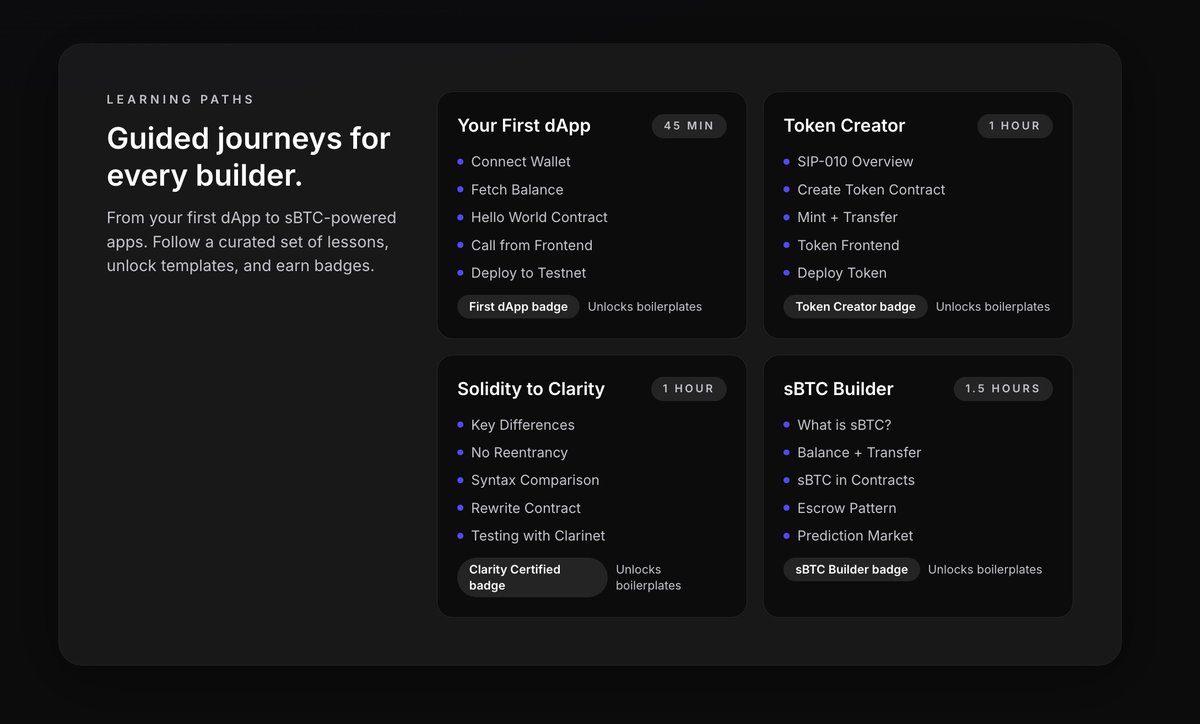Click the Prediction Market lesson
This screenshot has height=724, width=1200.
coord(855,536)
